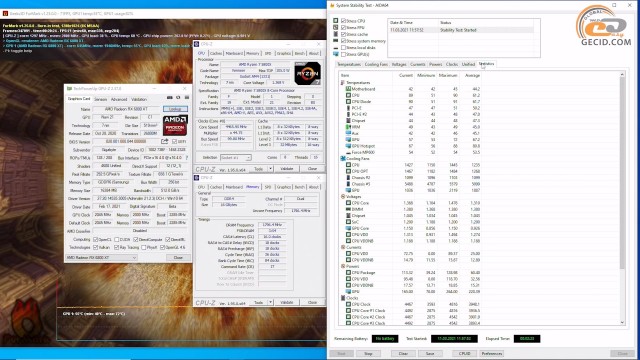Collapse the Temperatures group in statistics list

pyautogui.click(x=343, y=82)
